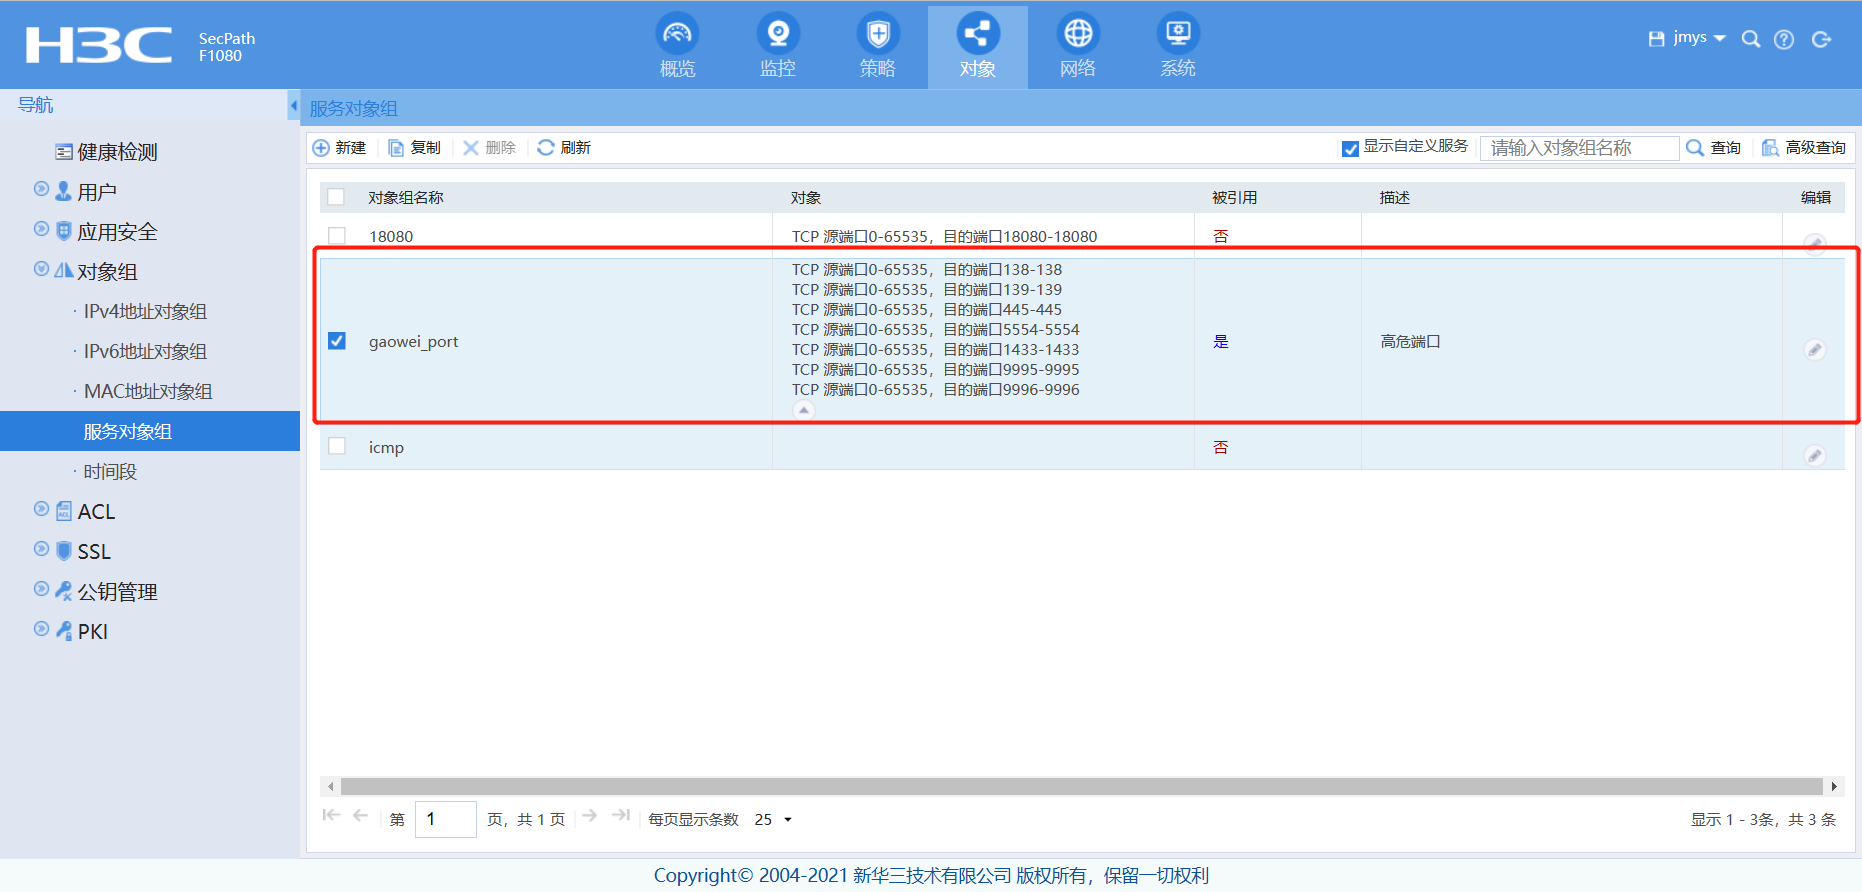
Task: Sort by 对象组名称 column header
Action: point(406,198)
